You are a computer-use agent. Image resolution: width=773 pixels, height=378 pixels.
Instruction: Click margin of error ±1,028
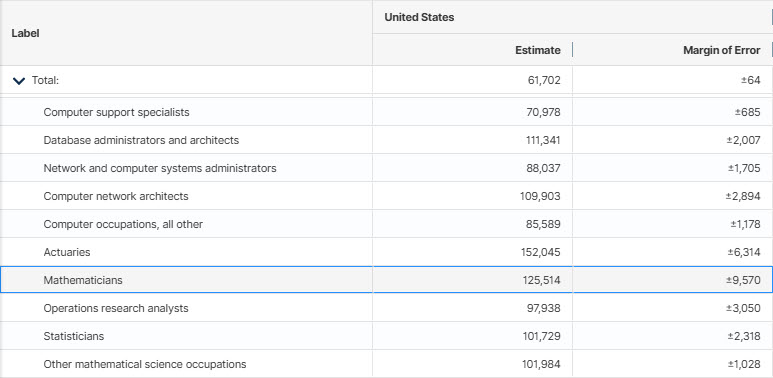pyautogui.click(x=745, y=364)
